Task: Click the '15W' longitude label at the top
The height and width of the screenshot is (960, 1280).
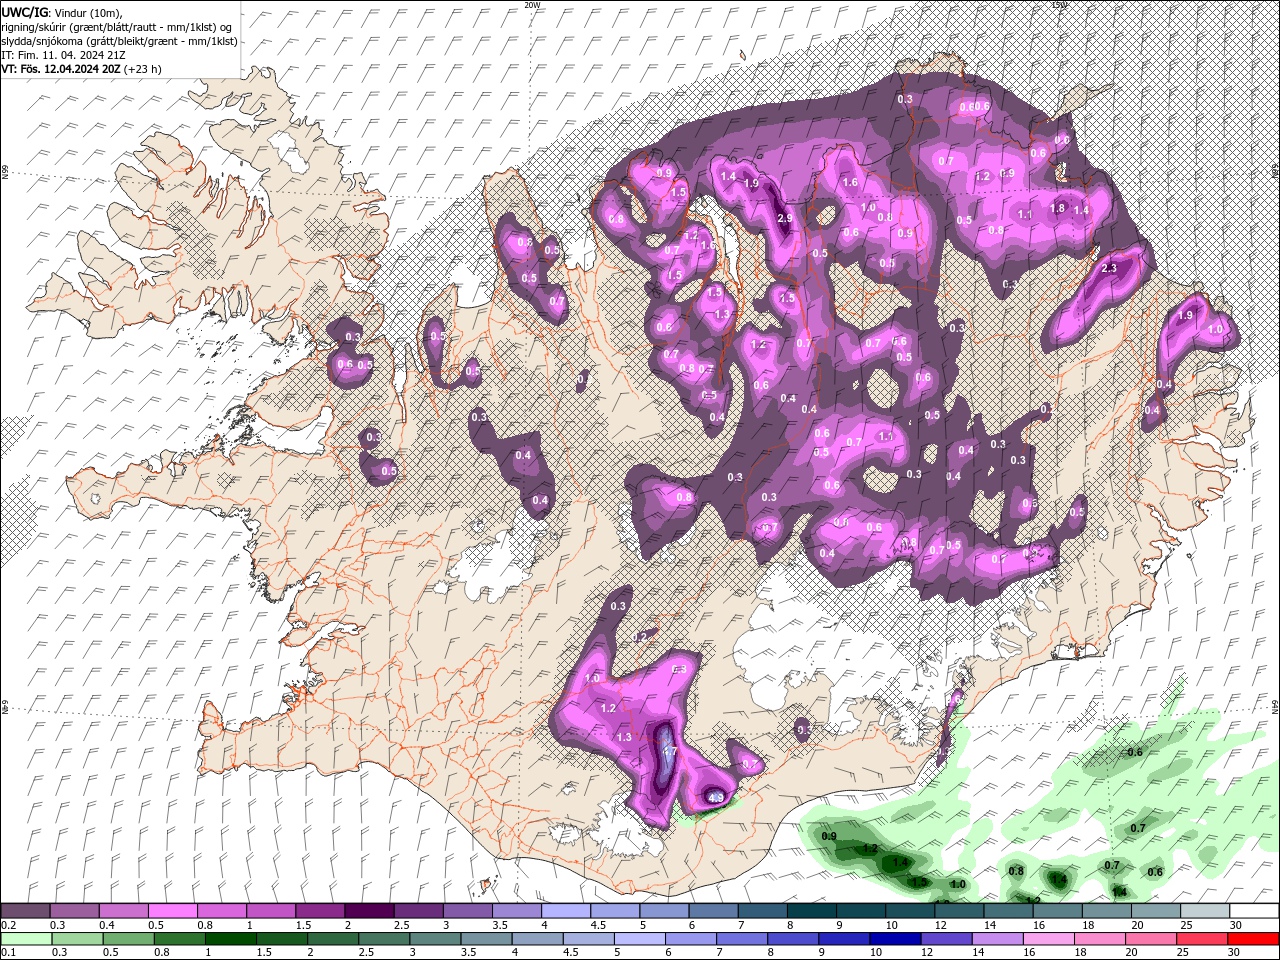Action: 1059,5
